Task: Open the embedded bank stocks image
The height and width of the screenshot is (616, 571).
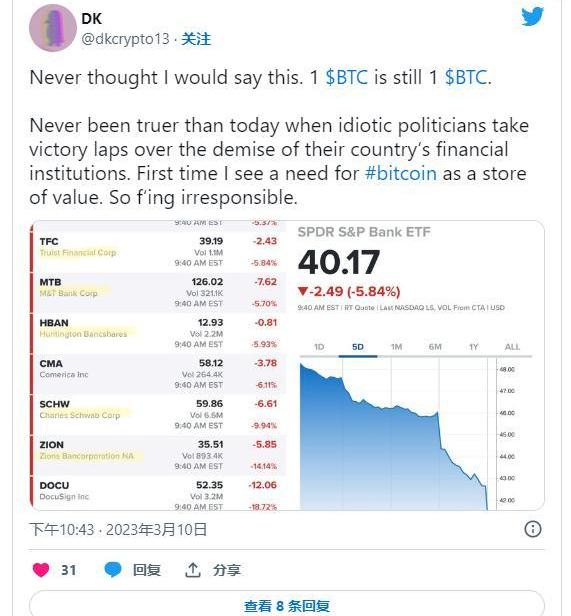Action: (x=287, y=365)
